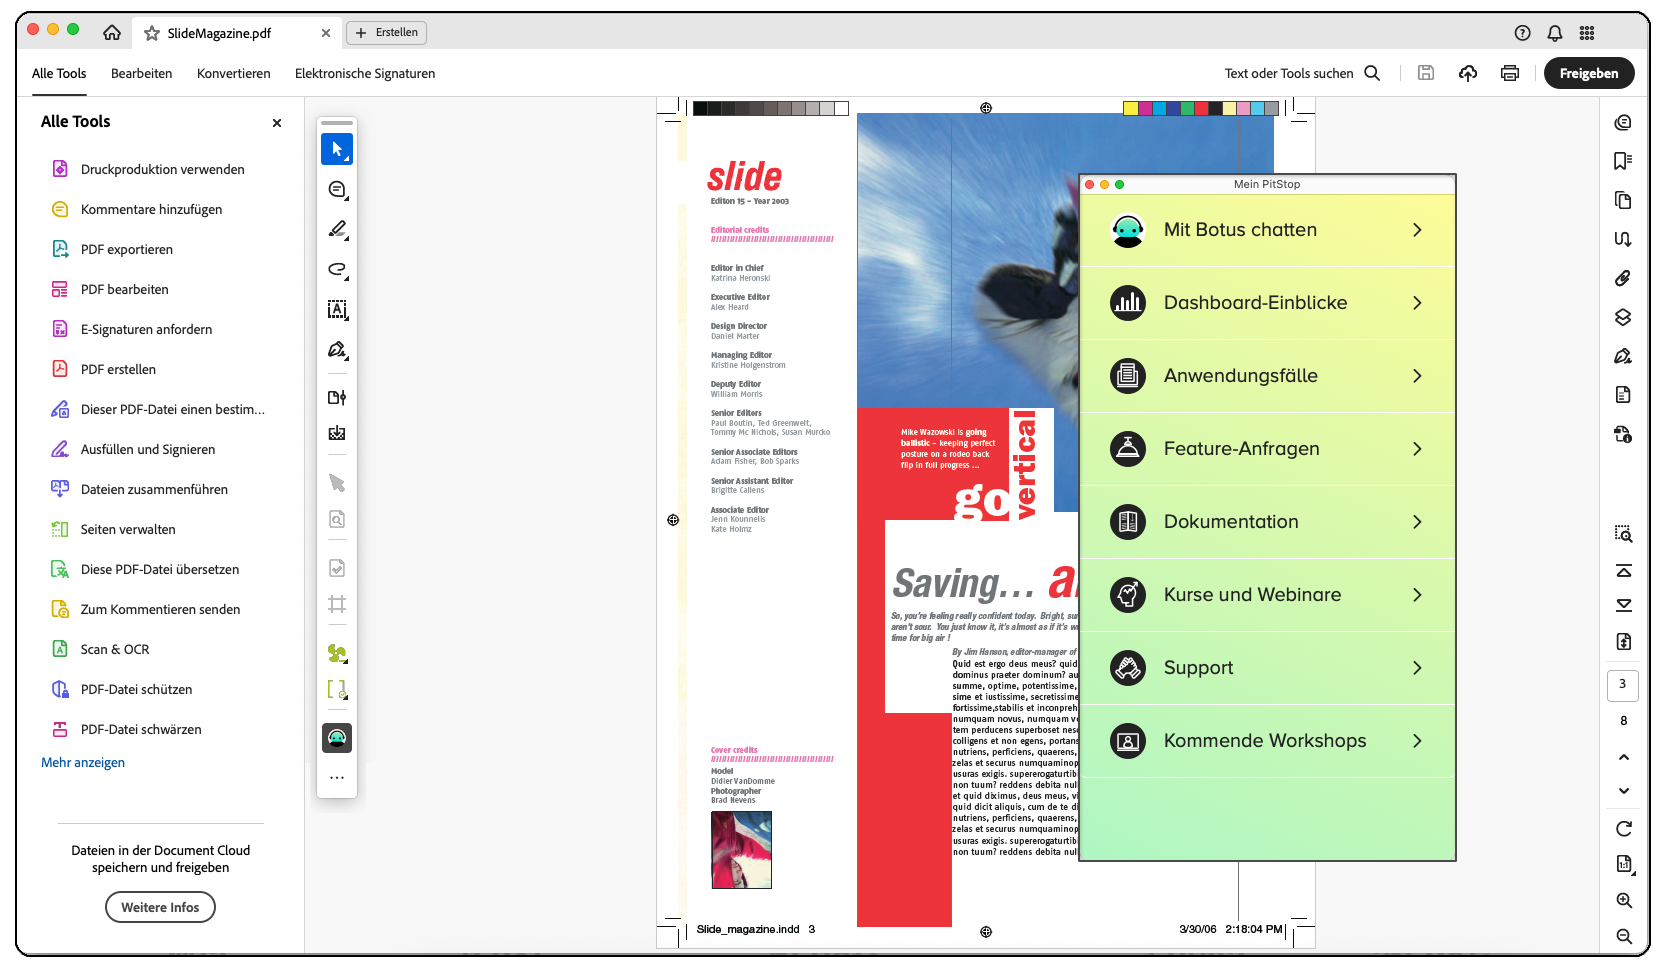This screenshot has height=970, width=1668.
Task: Expand the Kurse und Webinare entry
Action: (1267, 594)
